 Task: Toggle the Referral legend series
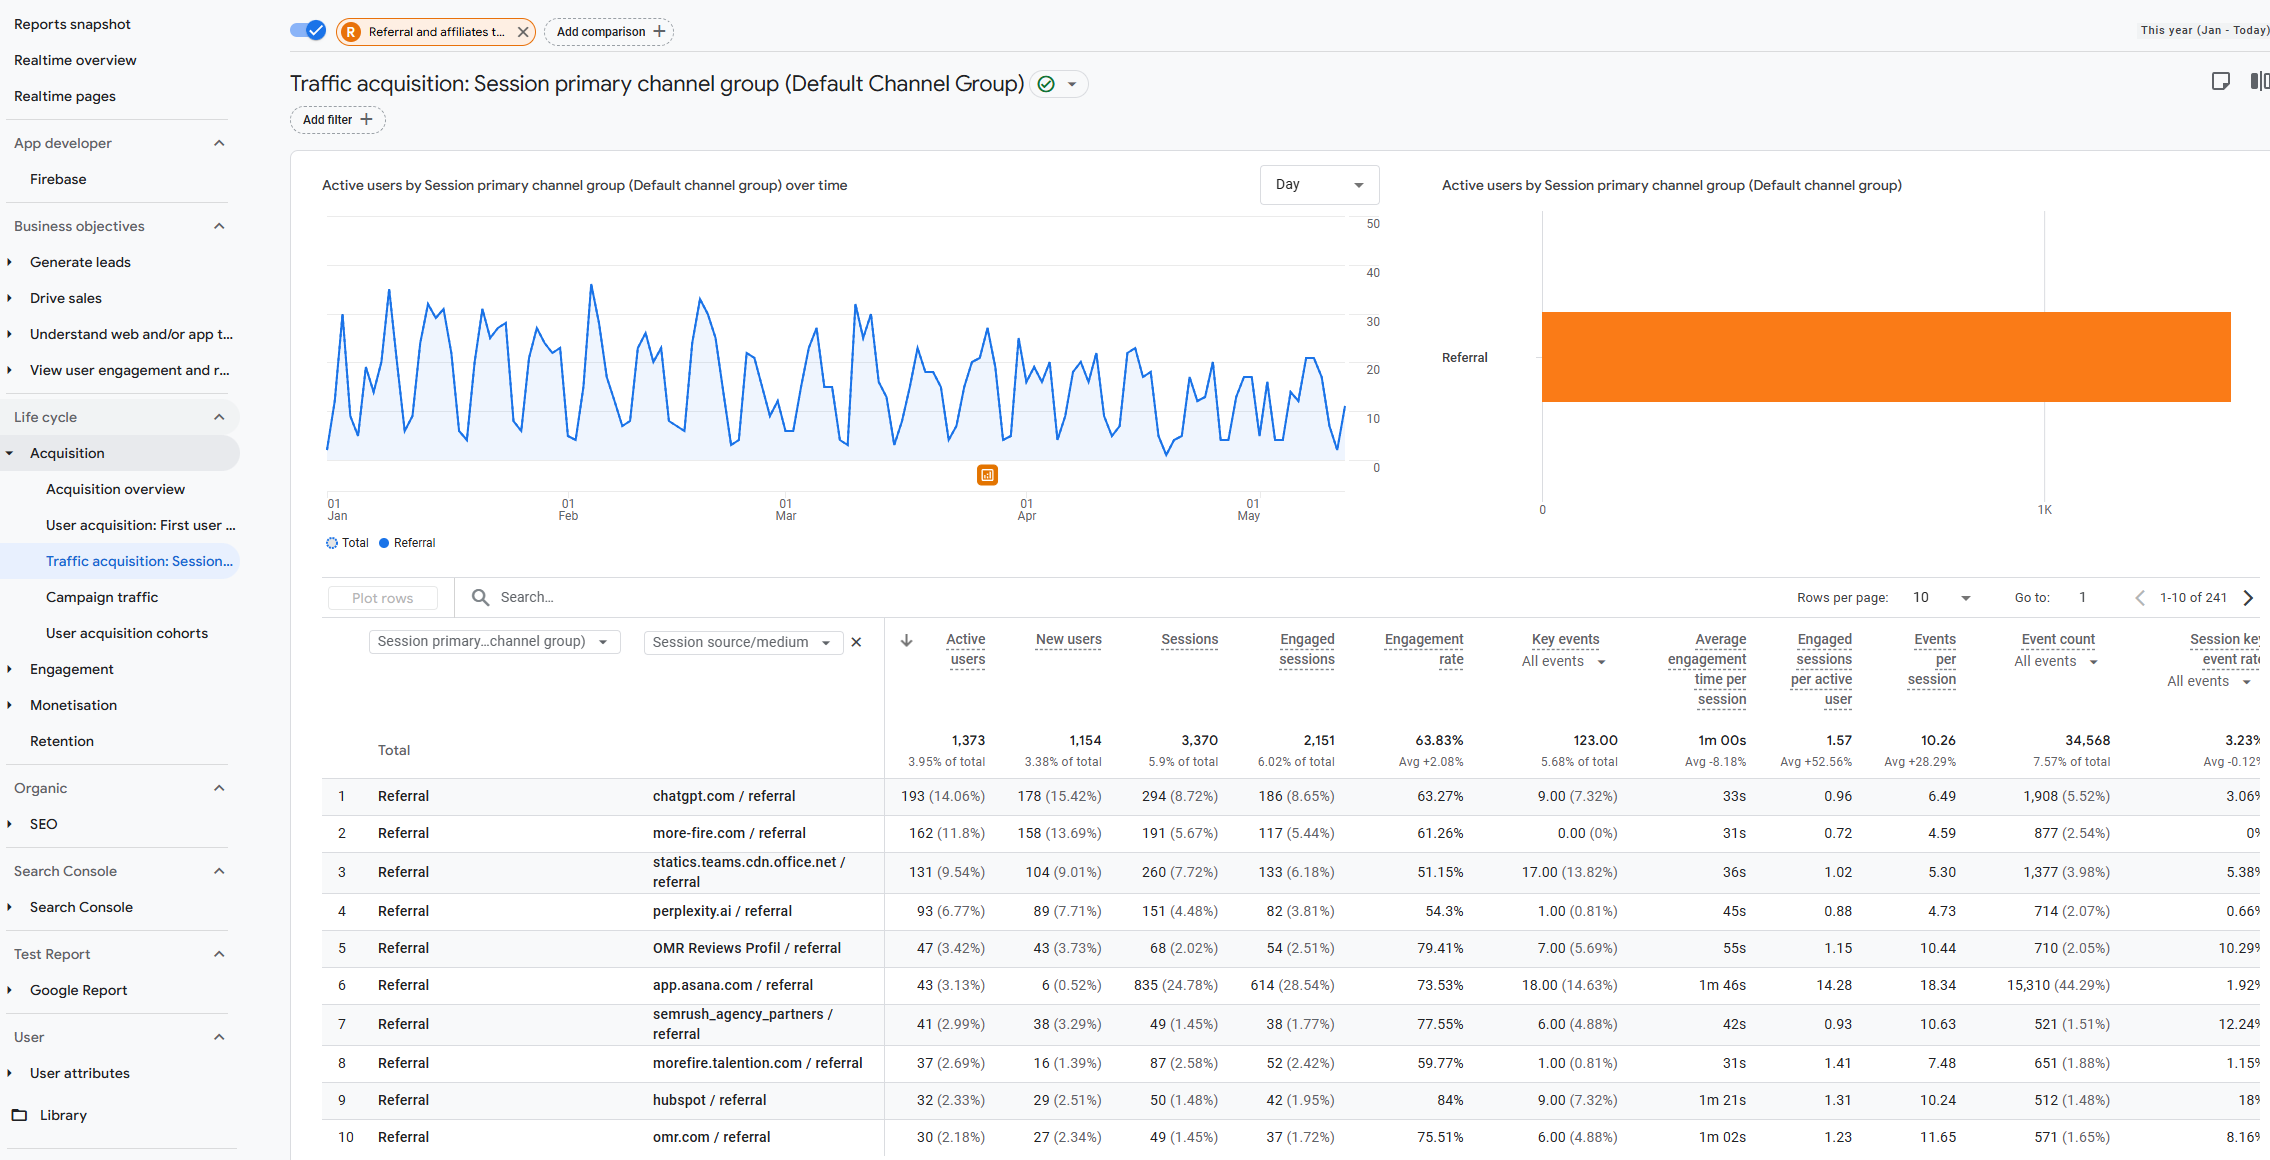(407, 543)
